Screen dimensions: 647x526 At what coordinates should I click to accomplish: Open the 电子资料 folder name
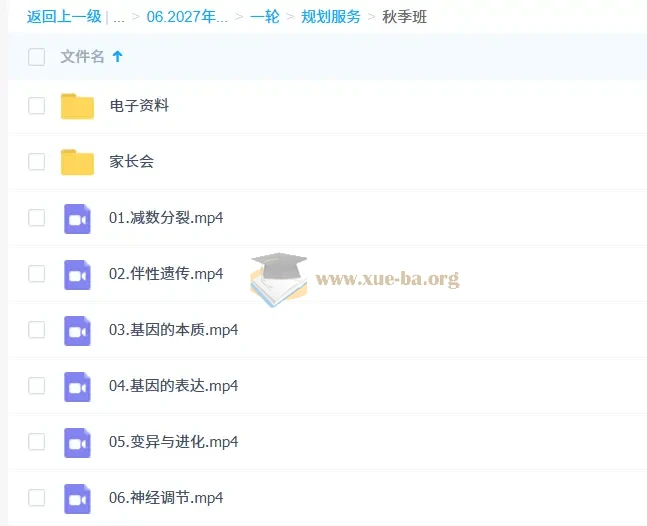(139, 106)
